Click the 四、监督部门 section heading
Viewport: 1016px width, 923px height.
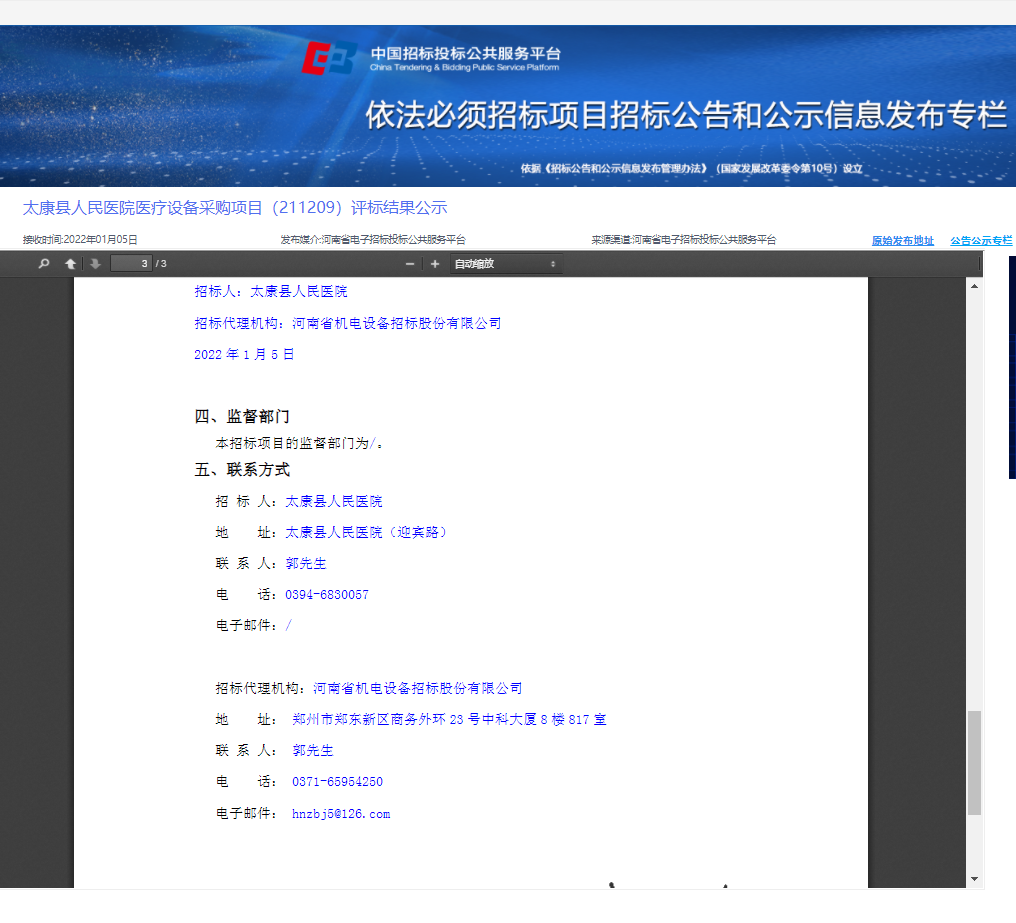(x=242, y=416)
